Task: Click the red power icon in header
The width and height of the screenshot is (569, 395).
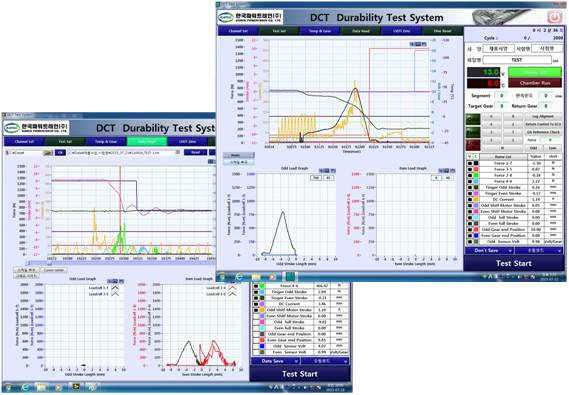Action: click(554, 17)
